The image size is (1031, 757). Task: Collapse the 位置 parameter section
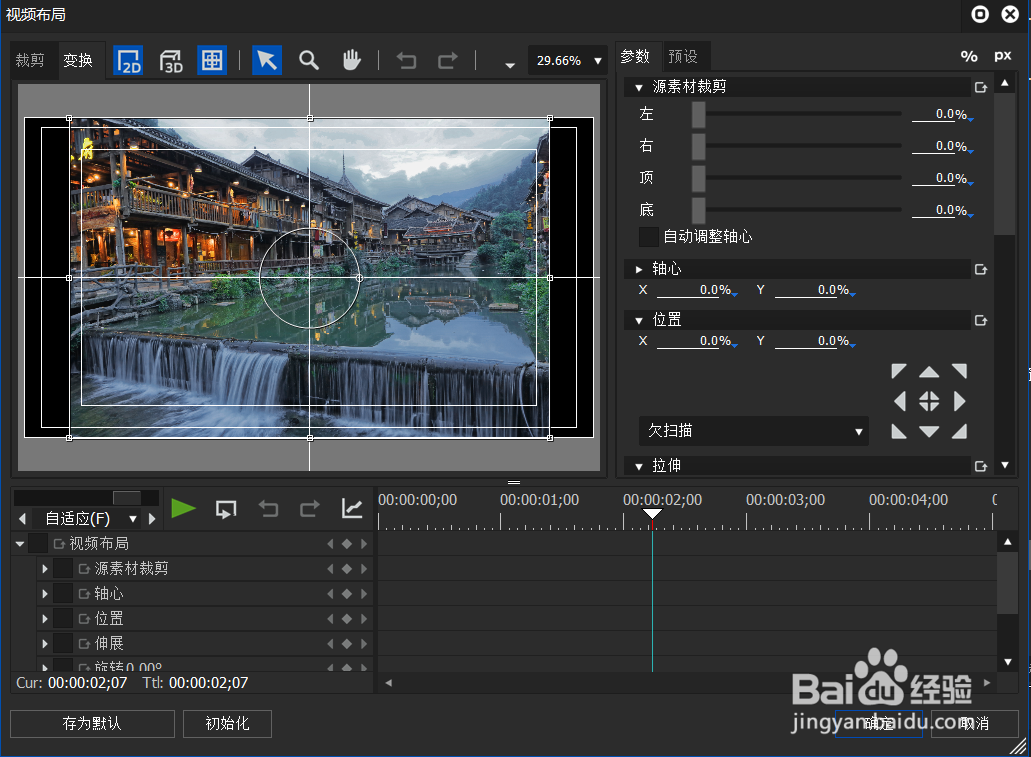638,320
